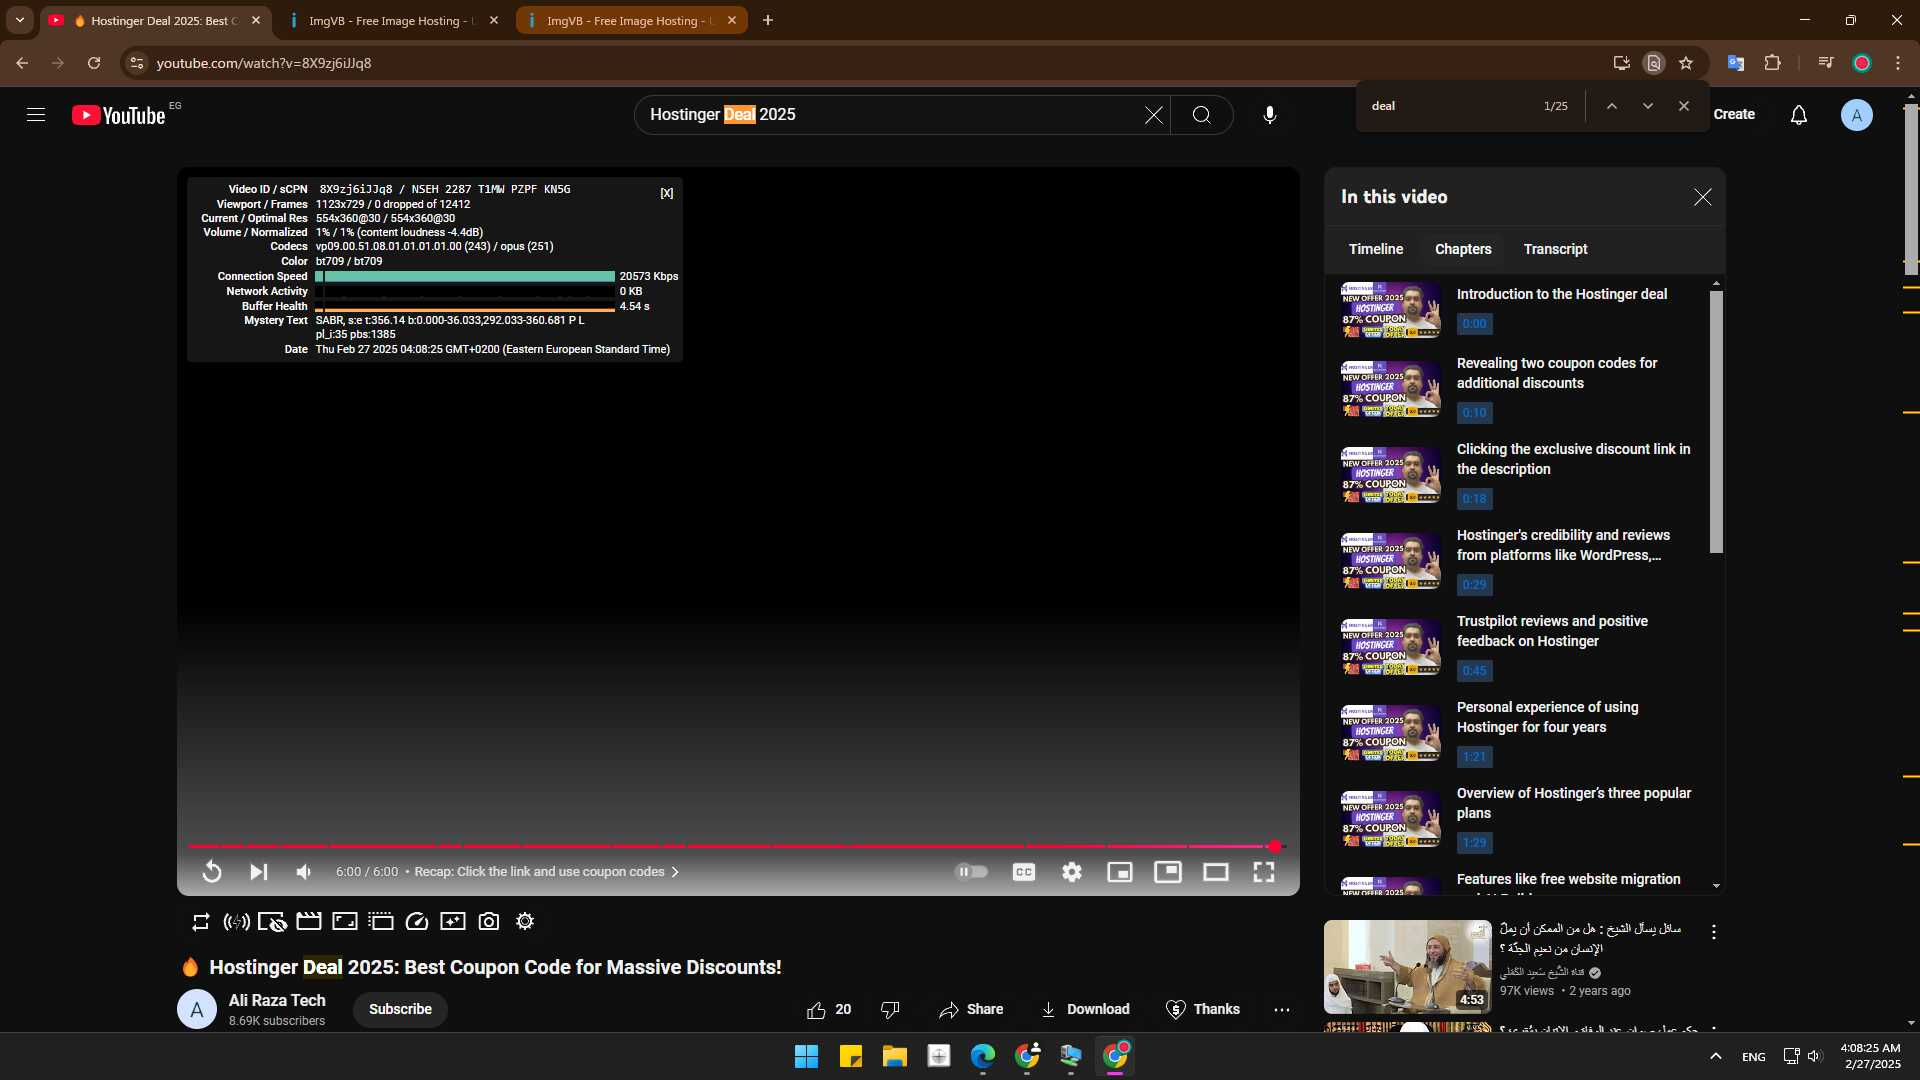This screenshot has width=1920, height=1080.
Task: Open the extension options cog under player
Action: [x=525, y=922]
